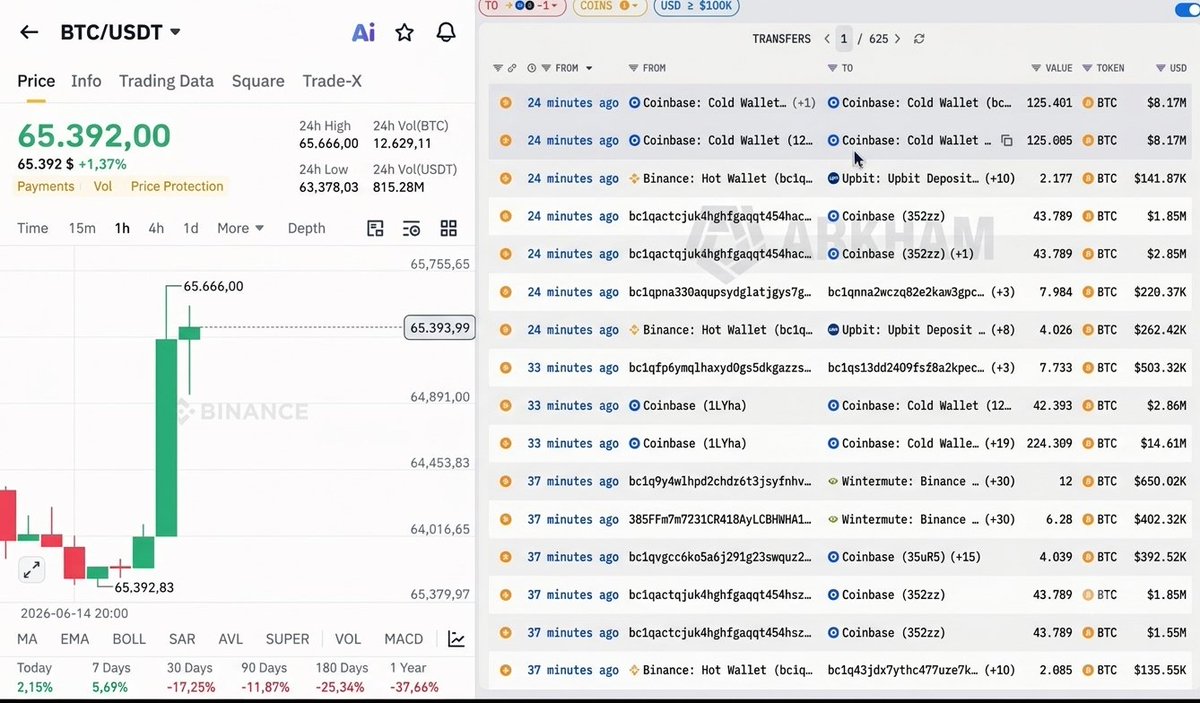Screen dimensions: 1200x703
Task: Select the 1h chart interval
Action: (122, 228)
